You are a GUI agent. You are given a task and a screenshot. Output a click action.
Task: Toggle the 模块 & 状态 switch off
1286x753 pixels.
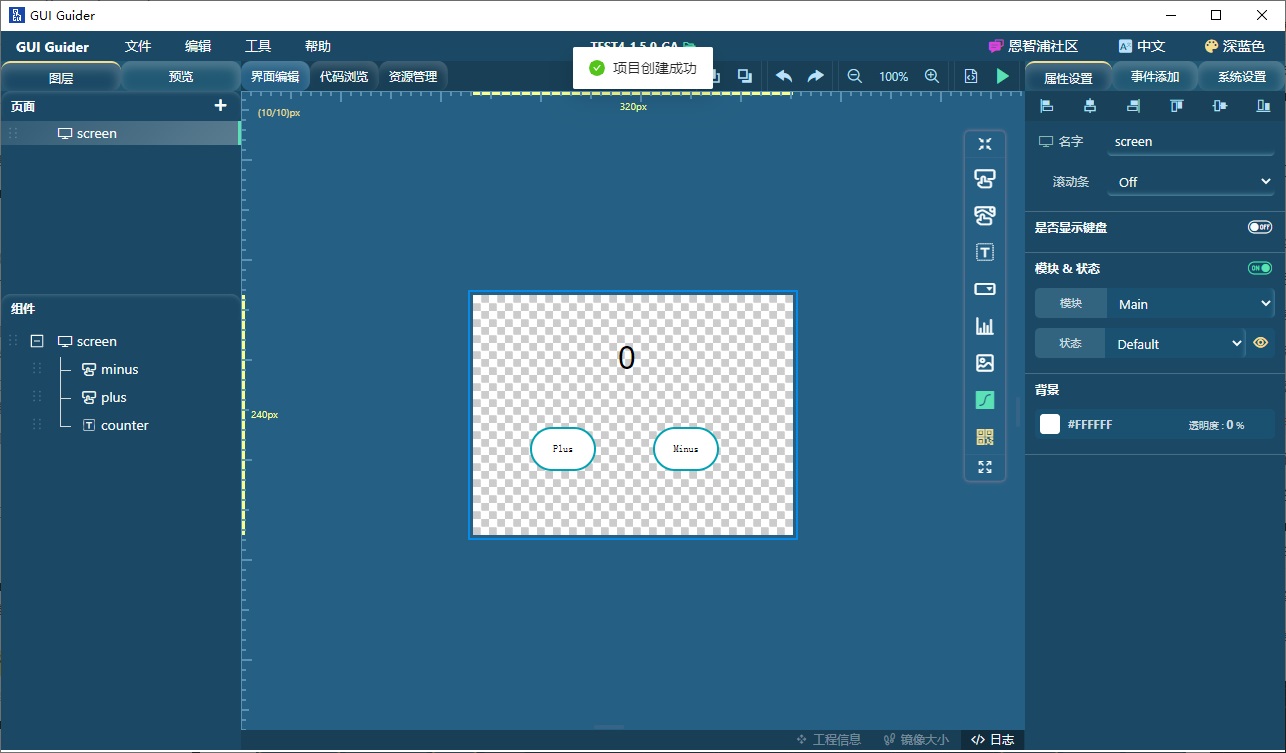point(1259,268)
